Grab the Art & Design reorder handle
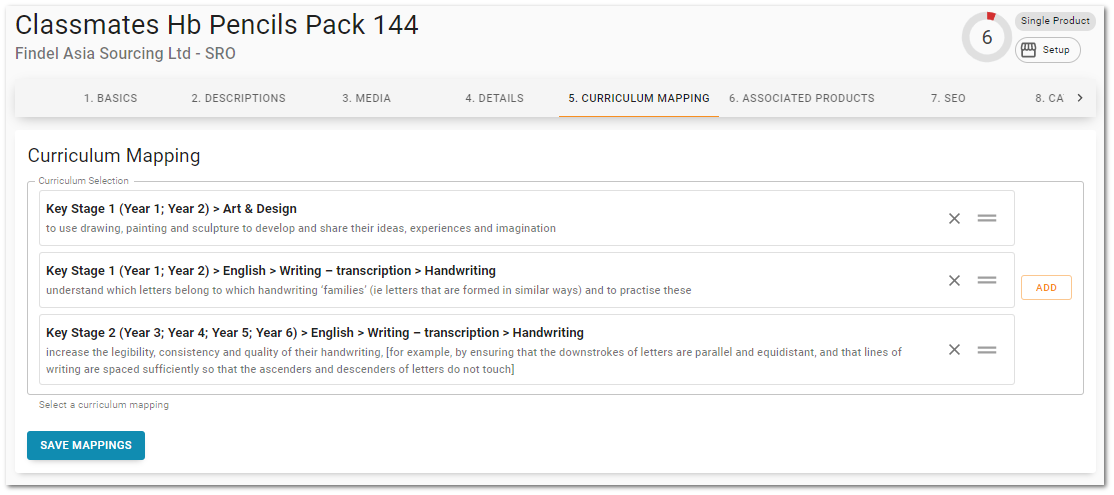 point(987,219)
